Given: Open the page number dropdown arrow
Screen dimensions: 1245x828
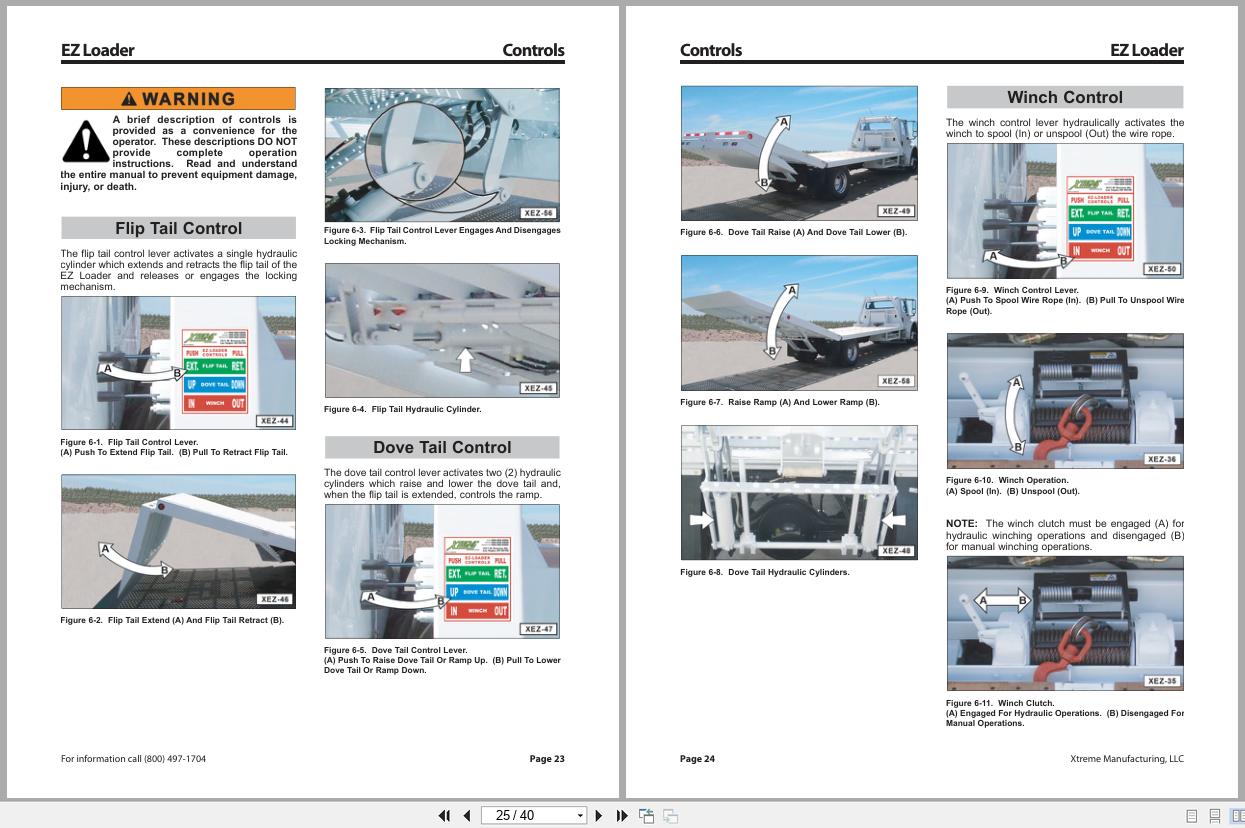Looking at the screenshot, I should (580, 816).
